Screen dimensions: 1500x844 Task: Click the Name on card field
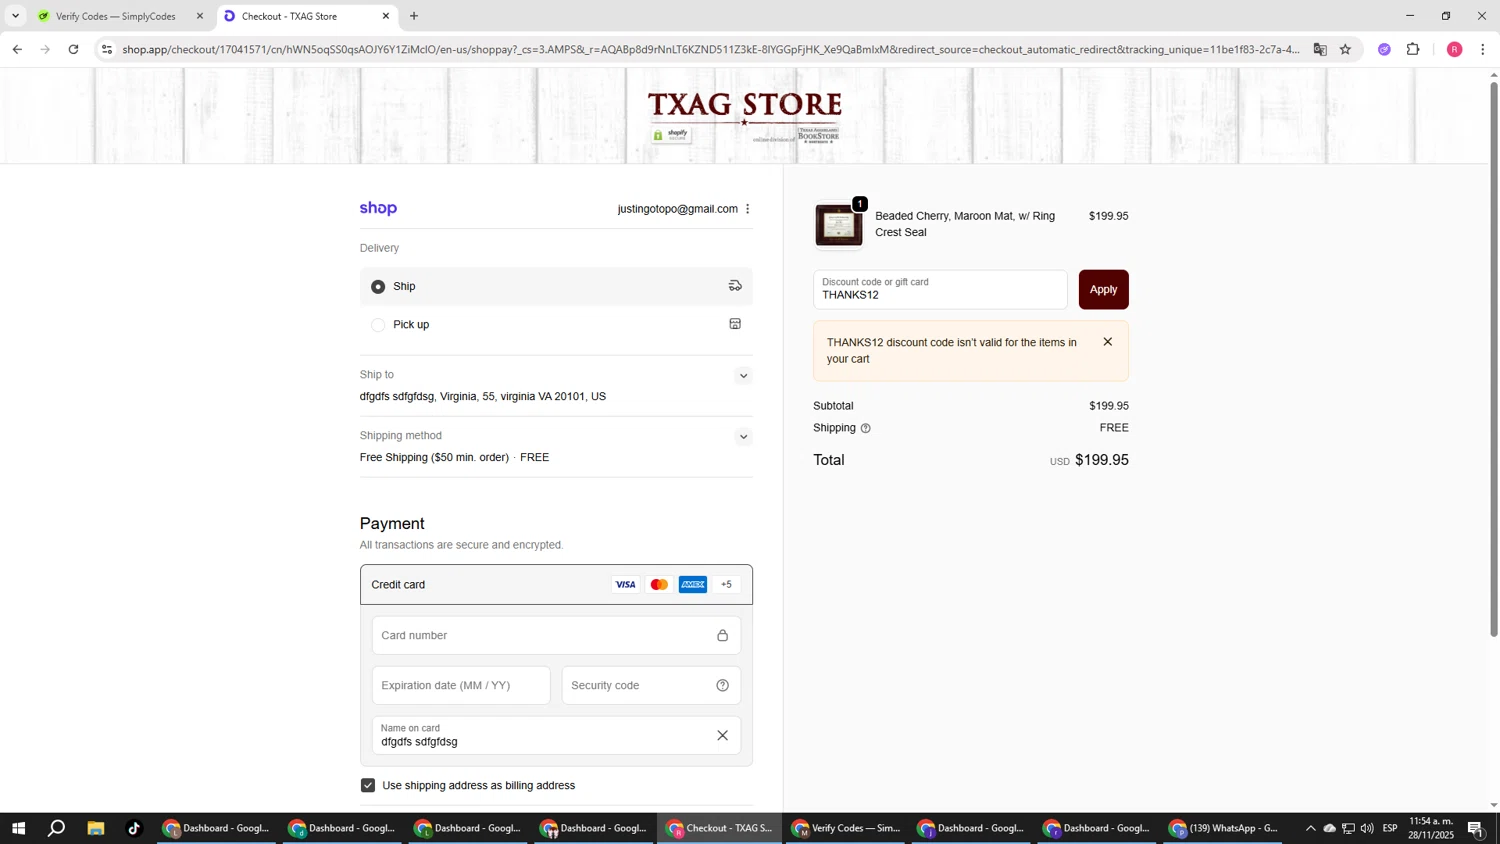click(x=556, y=736)
